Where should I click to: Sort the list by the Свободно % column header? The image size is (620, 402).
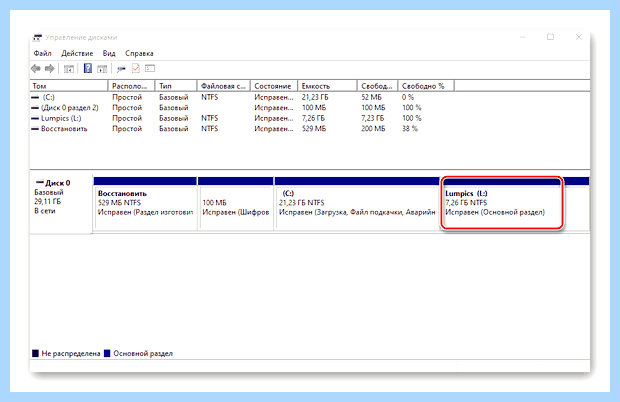(426, 86)
